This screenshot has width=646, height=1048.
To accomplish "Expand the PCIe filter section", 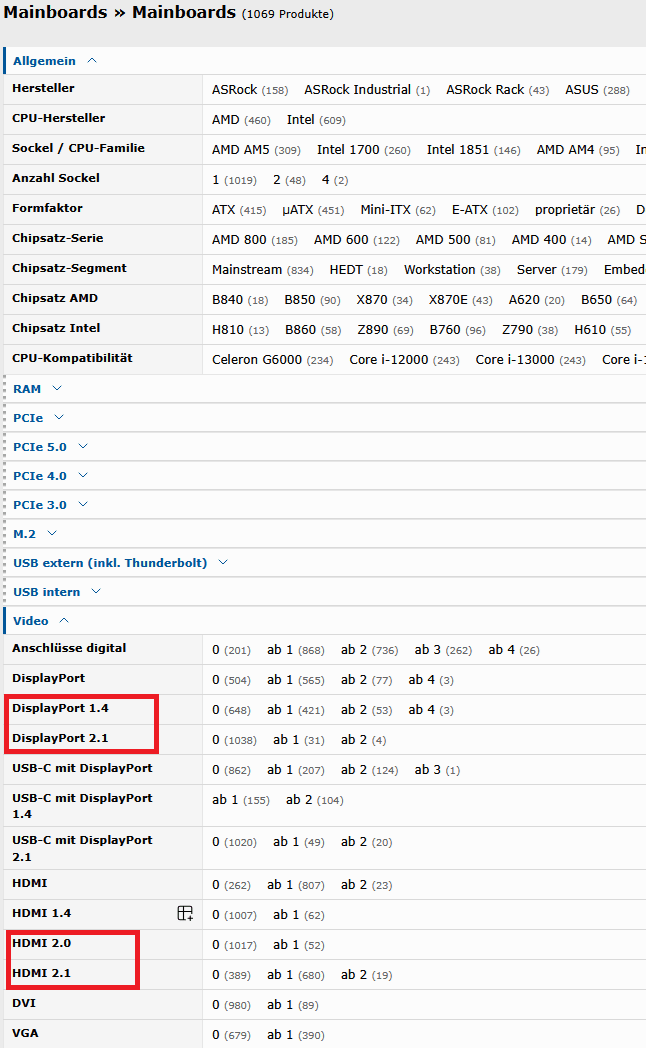I will [38, 418].
